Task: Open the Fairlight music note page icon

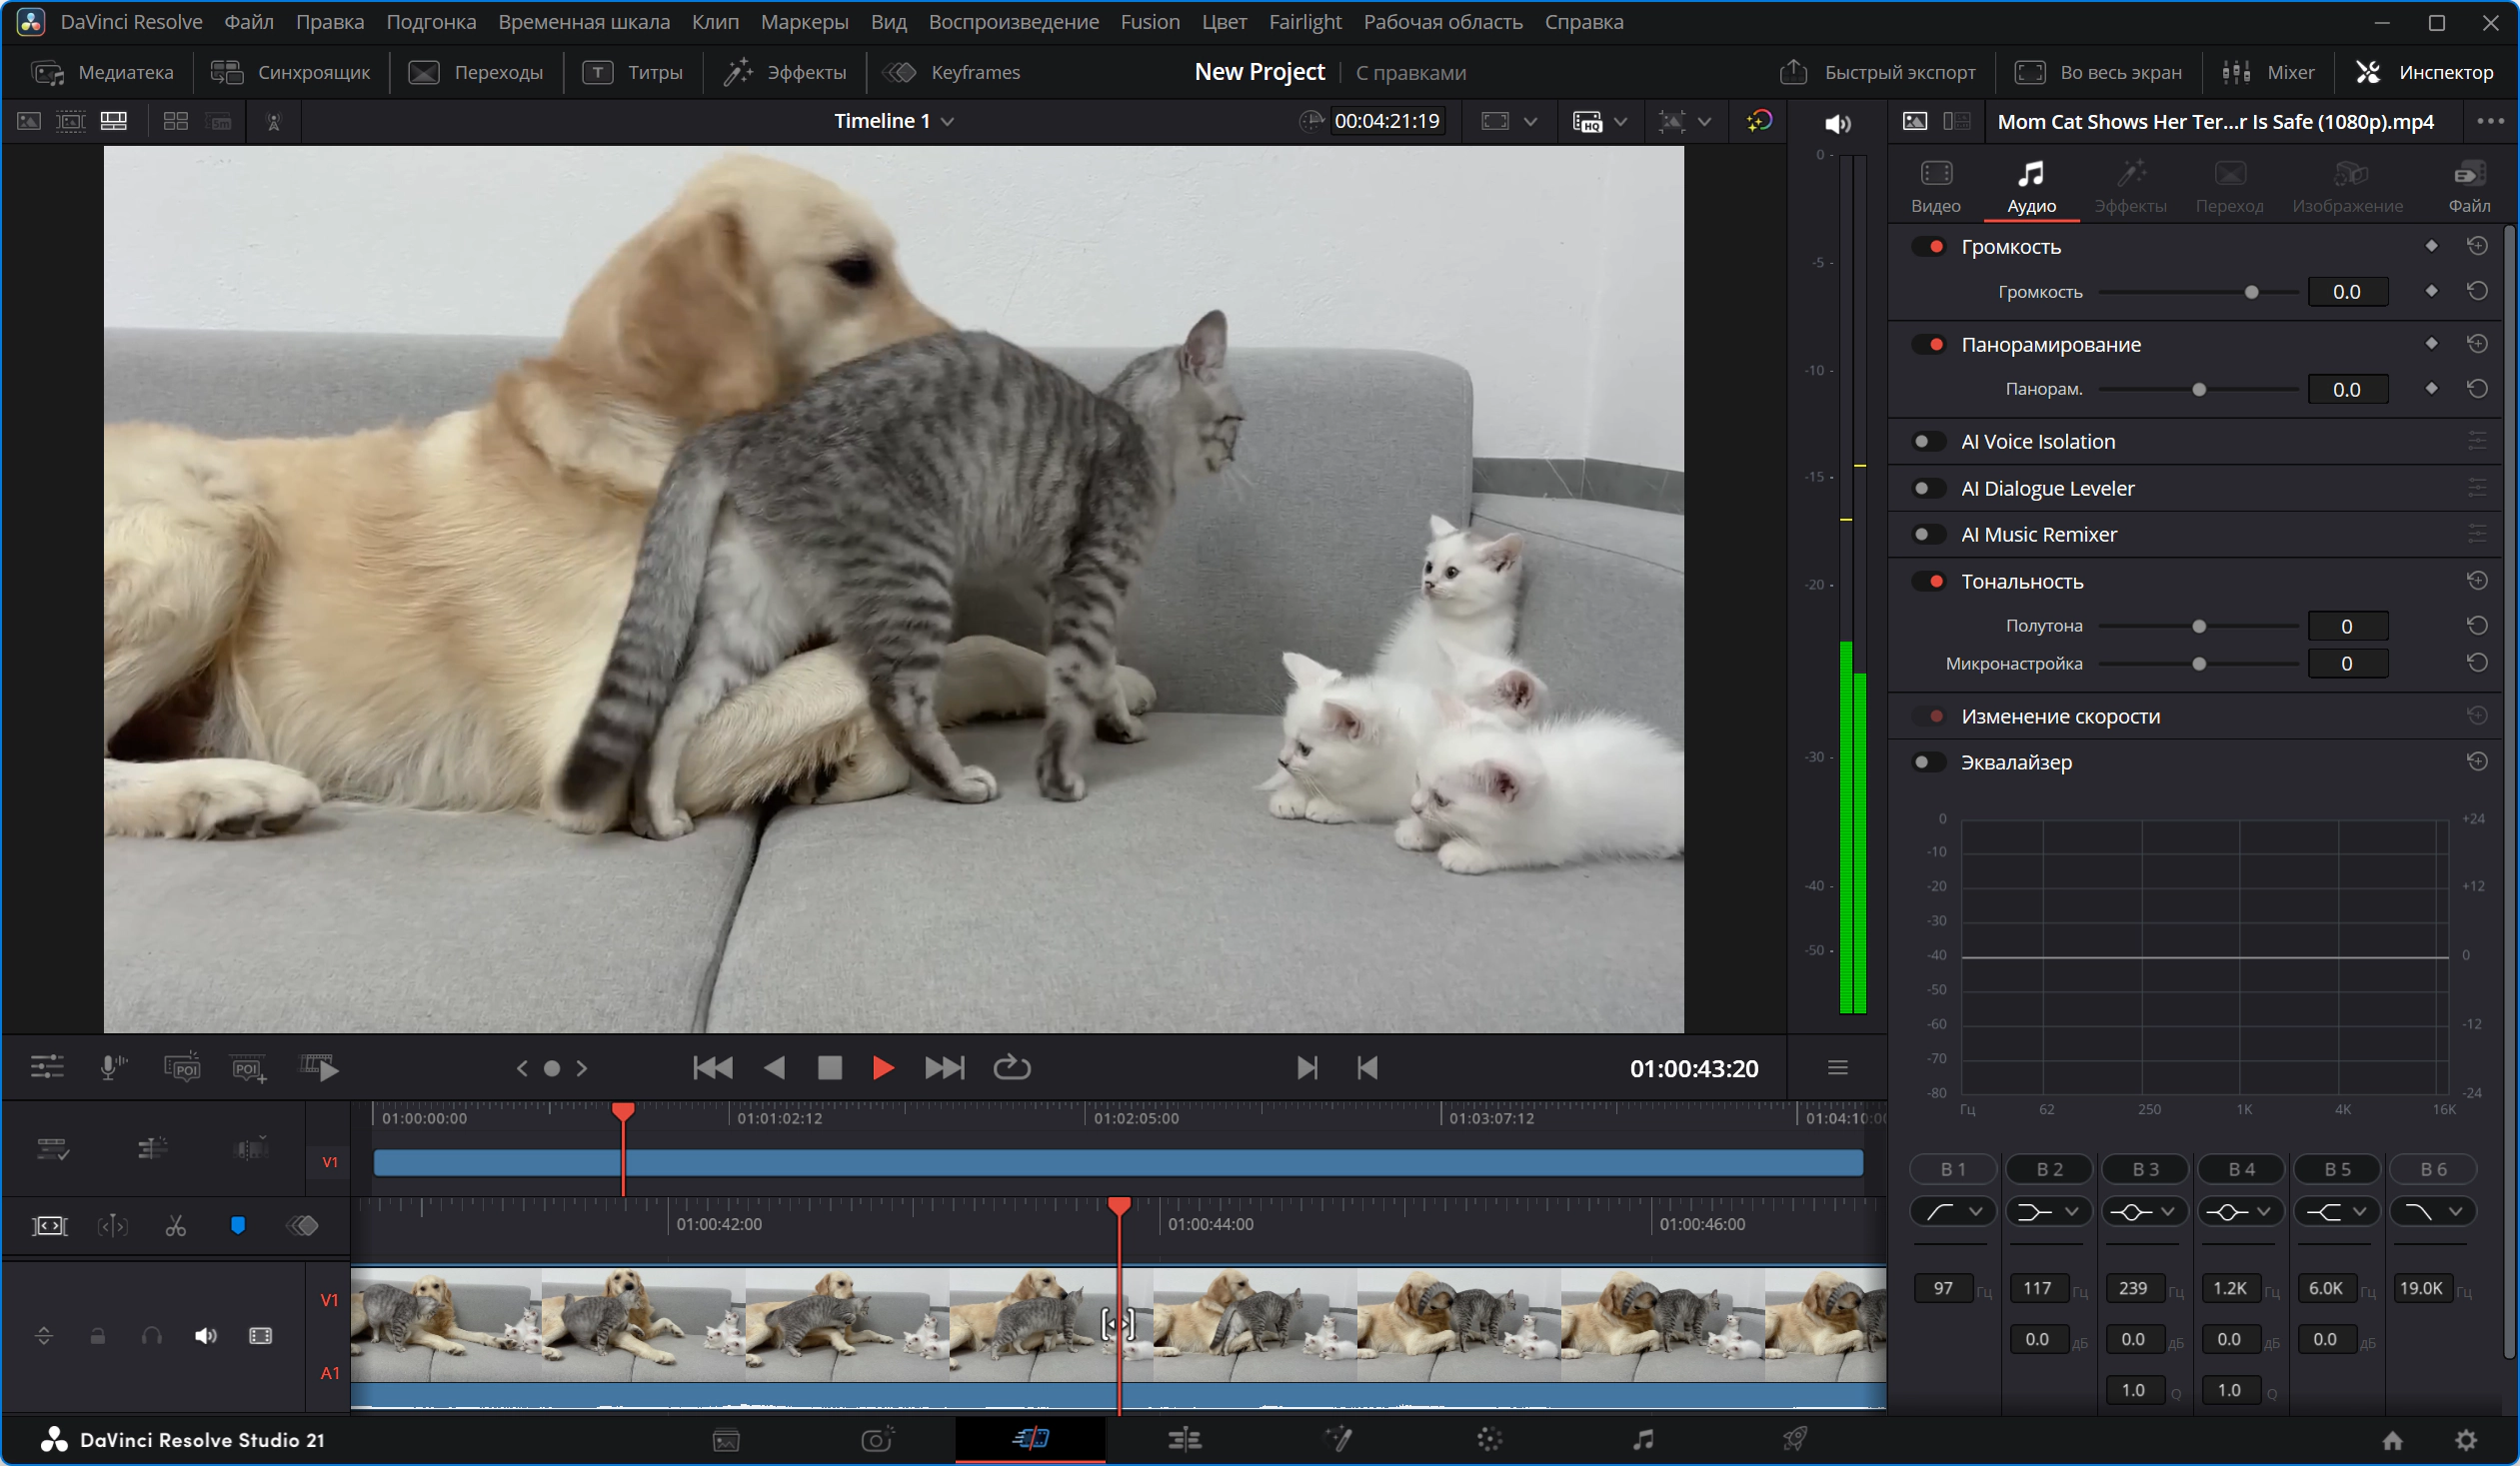Action: point(1643,1439)
